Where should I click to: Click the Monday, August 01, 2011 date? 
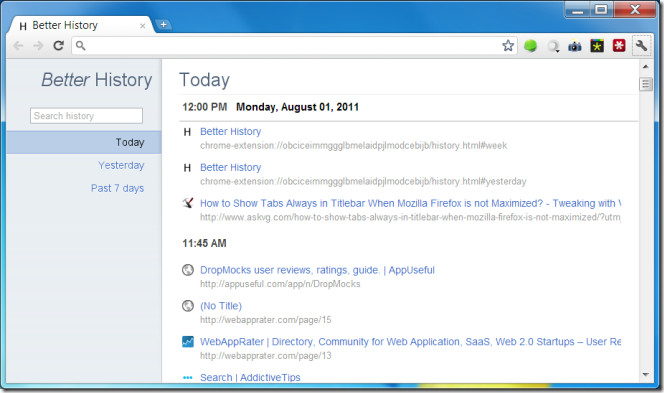tap(297, 107)
